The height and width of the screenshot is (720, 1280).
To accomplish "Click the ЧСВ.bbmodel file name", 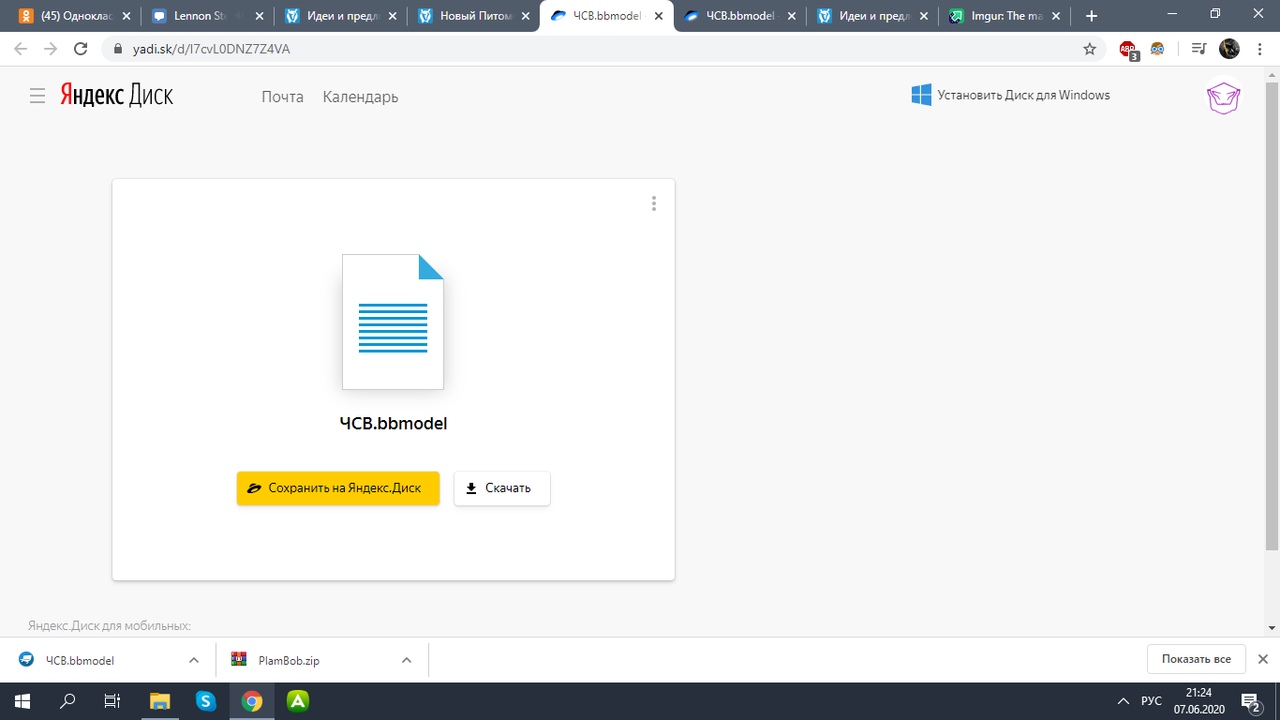I will click(x=393, y=423).
